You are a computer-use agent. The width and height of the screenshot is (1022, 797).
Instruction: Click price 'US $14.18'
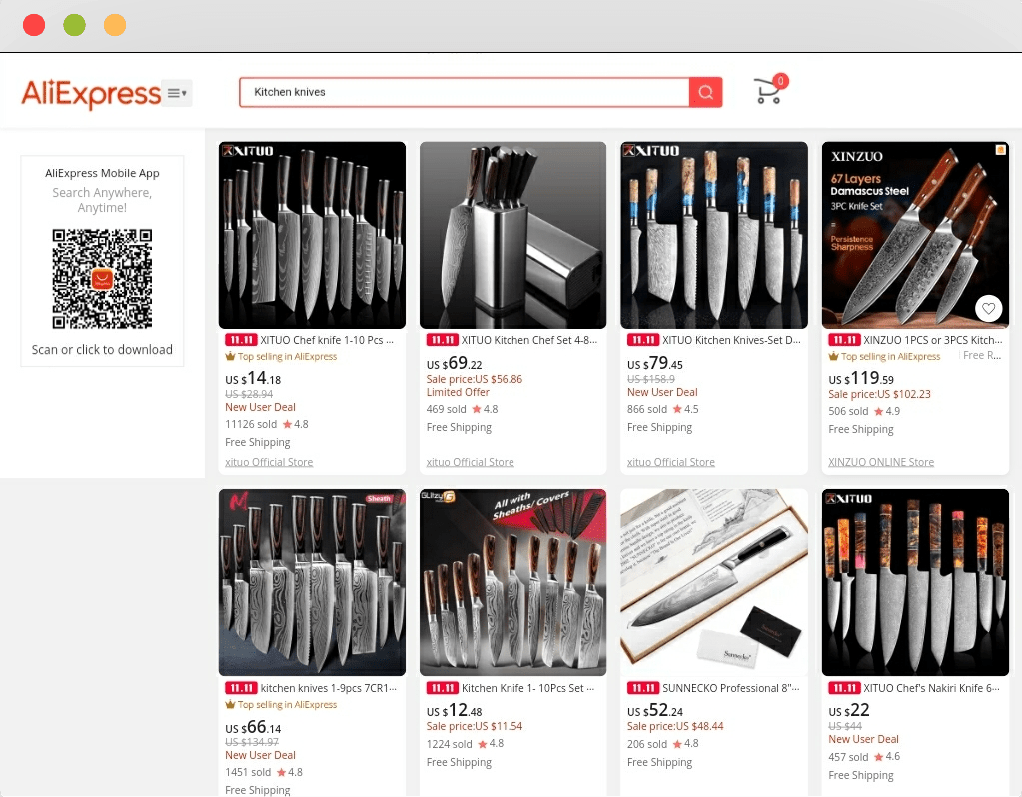253,378
